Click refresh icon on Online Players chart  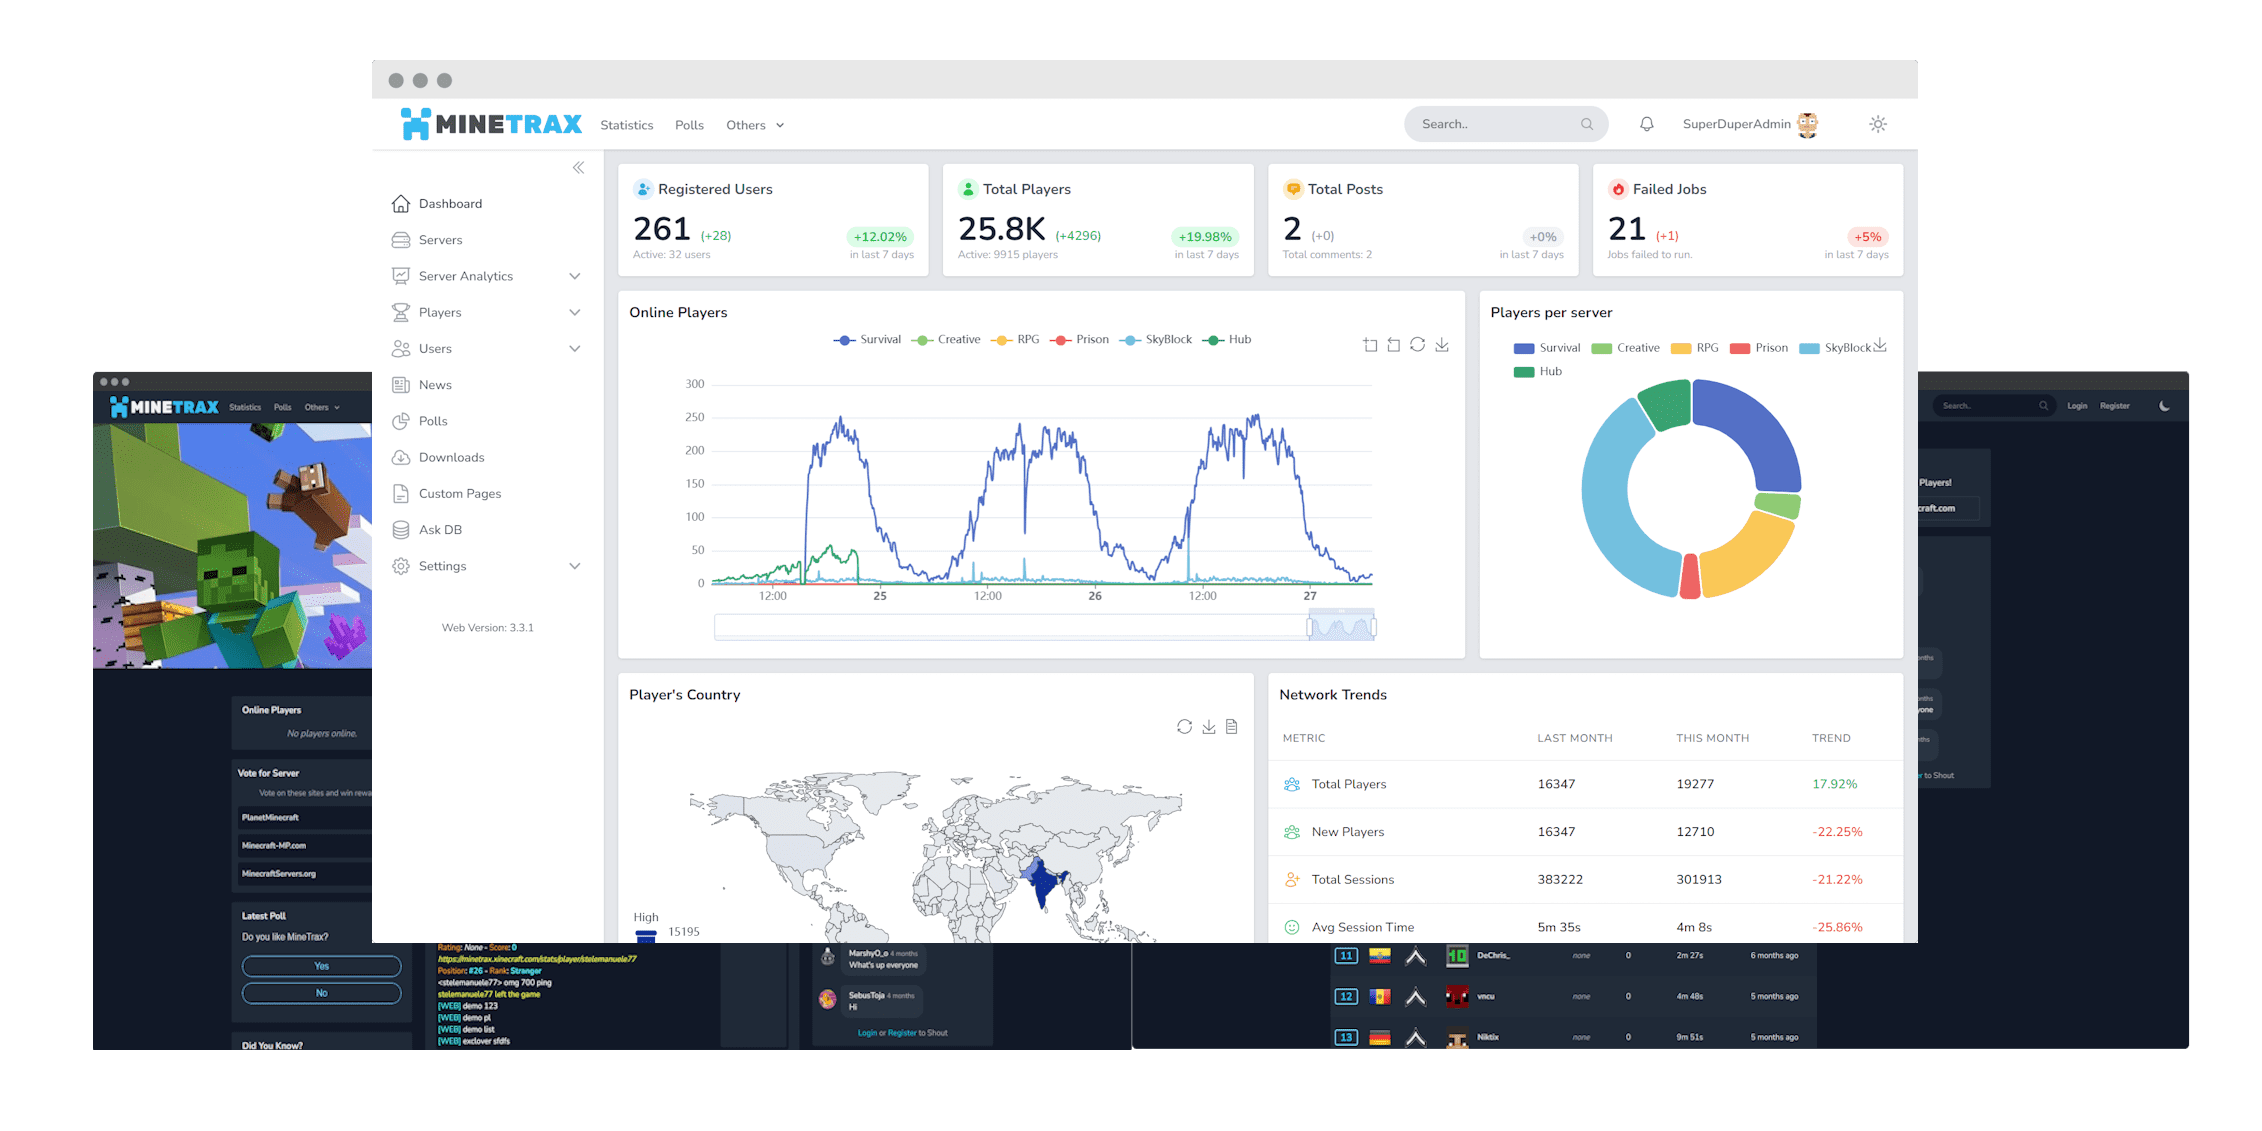pyautogui.click(x=1417, y=345)
